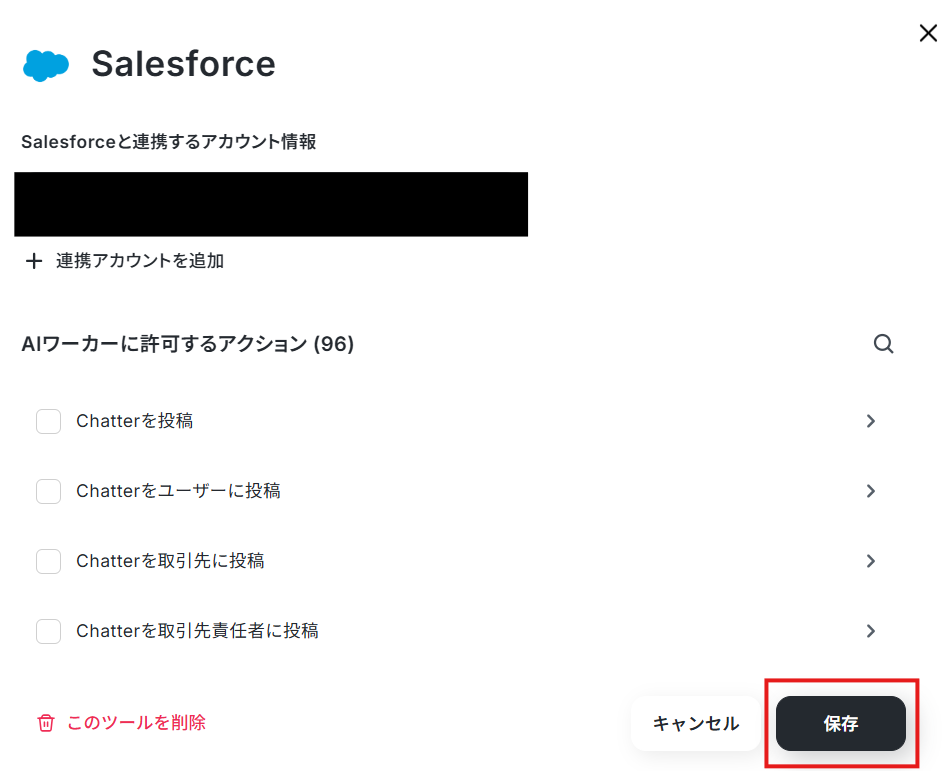Click 連携アカウントを追加 link
This screenshot has height=771, width=951.
140,261
